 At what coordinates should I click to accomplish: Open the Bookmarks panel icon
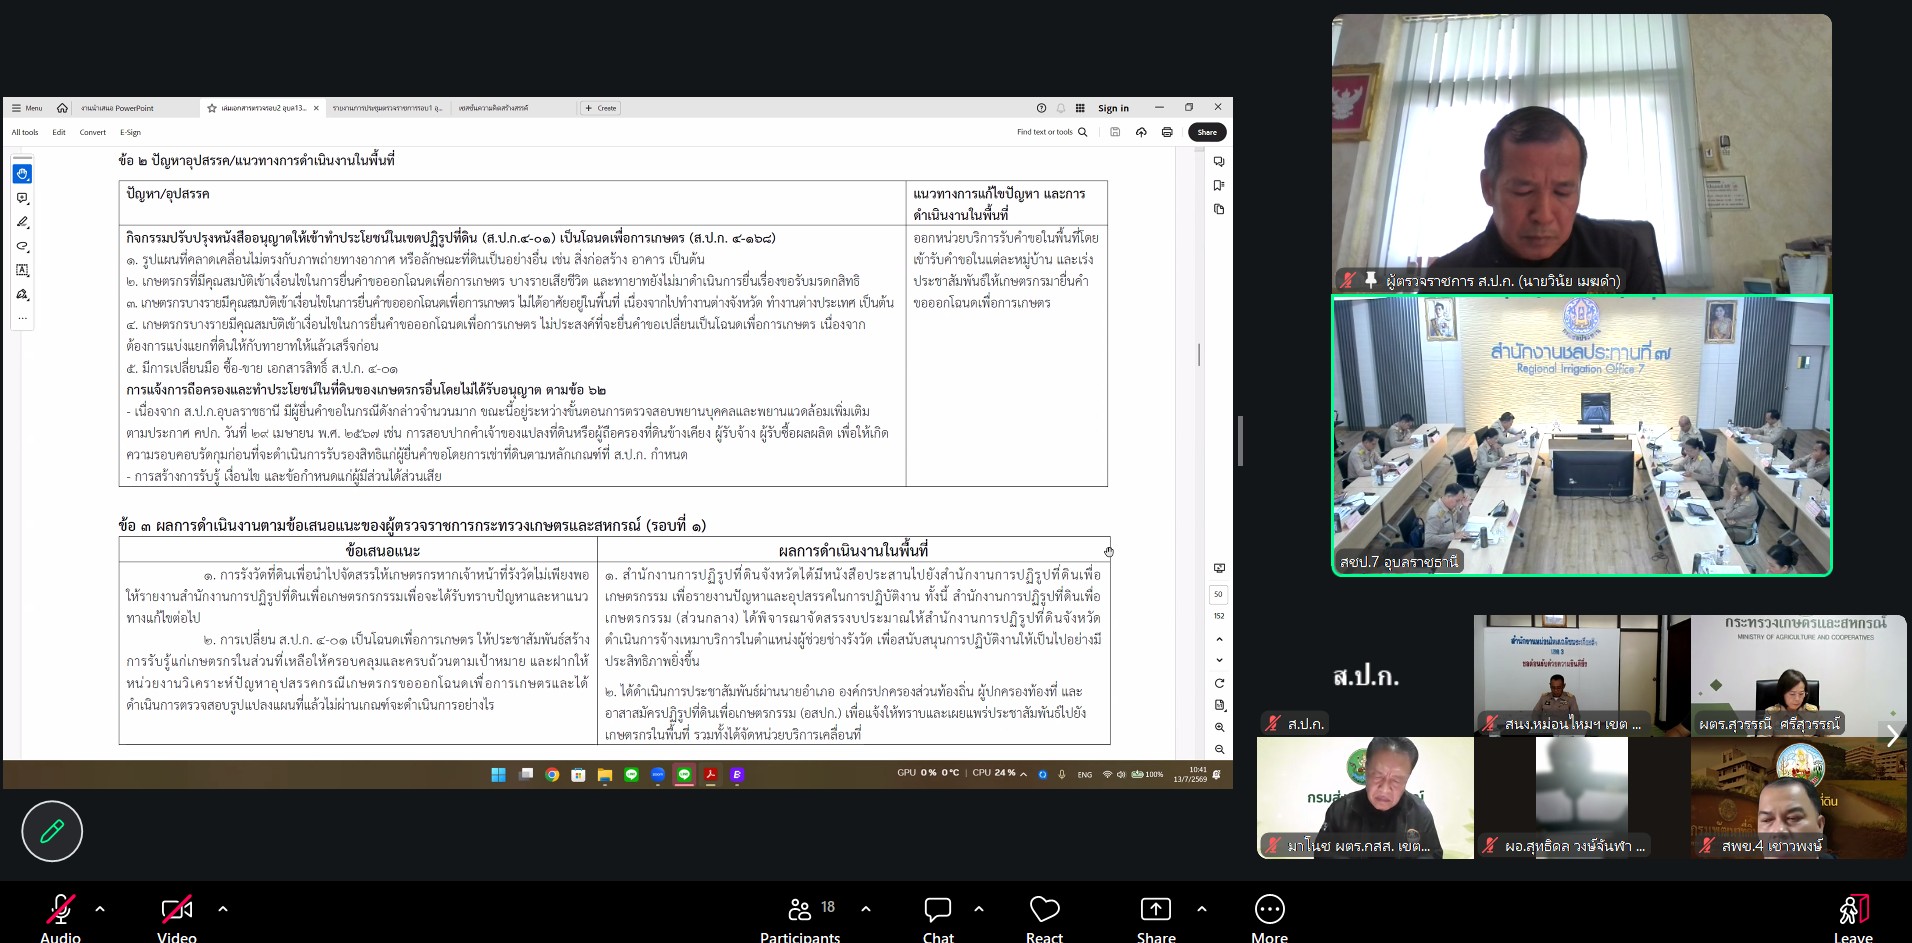tap(1219, 185)
